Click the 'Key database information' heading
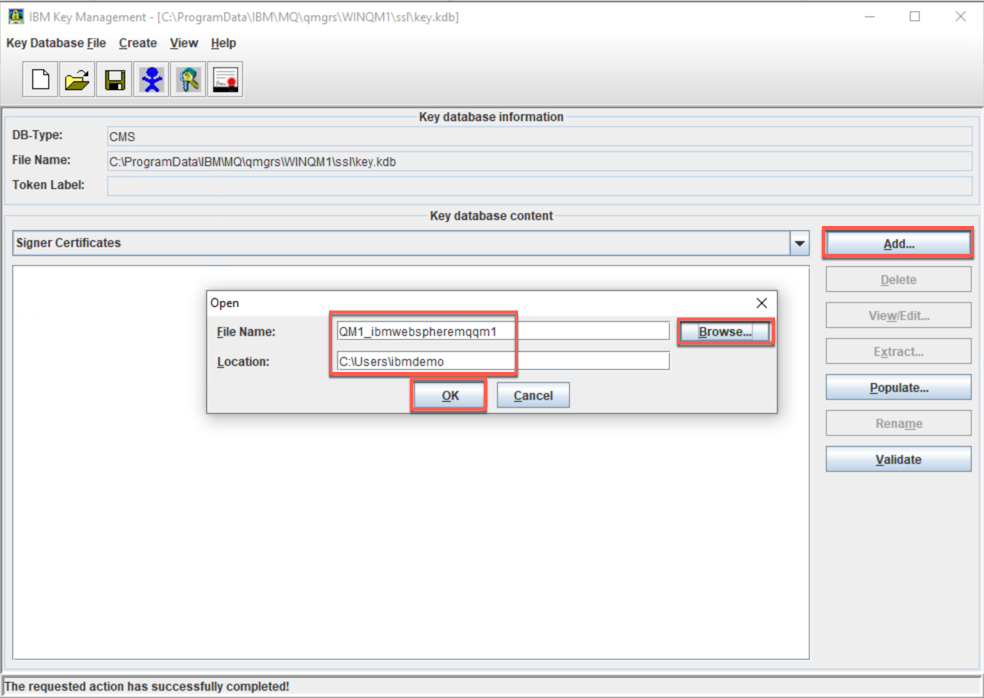This screenshot has height=698, width=984. point(491,117)
